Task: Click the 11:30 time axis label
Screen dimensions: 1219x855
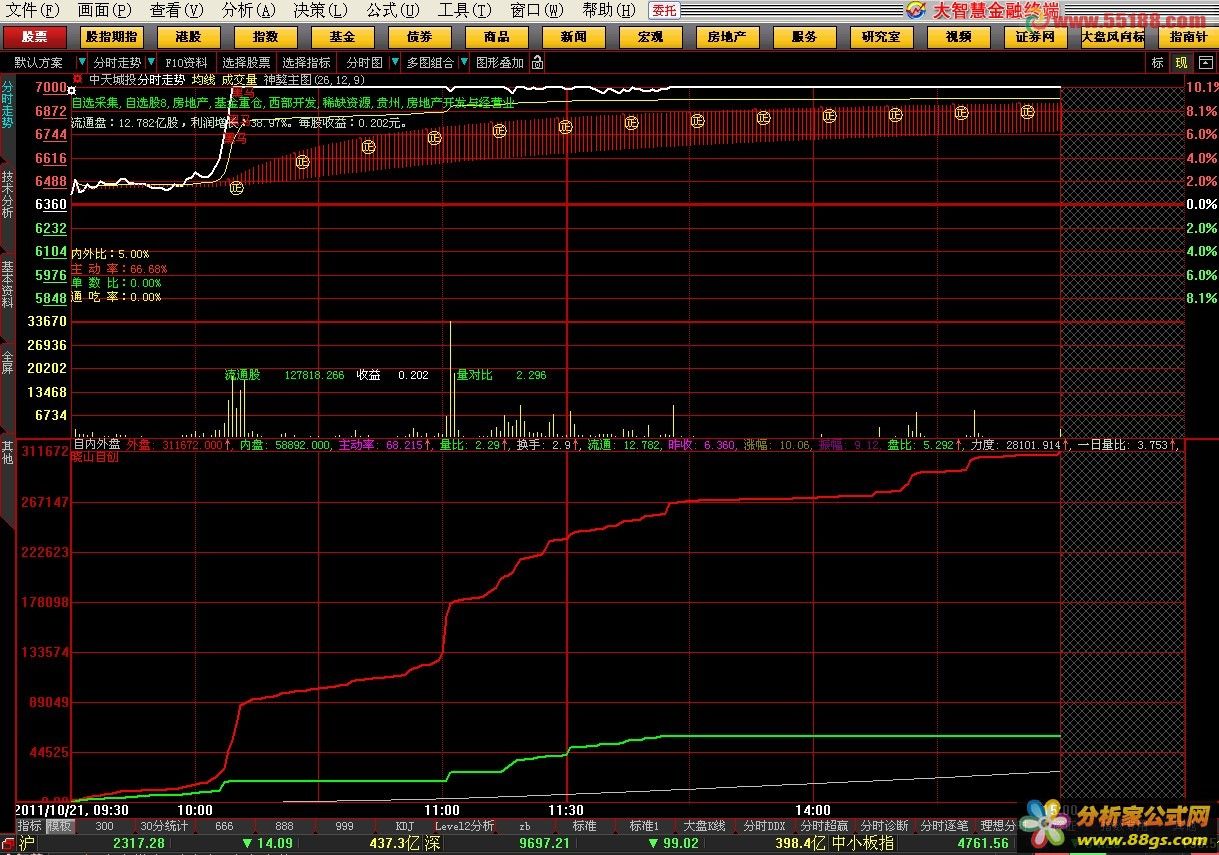Action: [567, 809]
